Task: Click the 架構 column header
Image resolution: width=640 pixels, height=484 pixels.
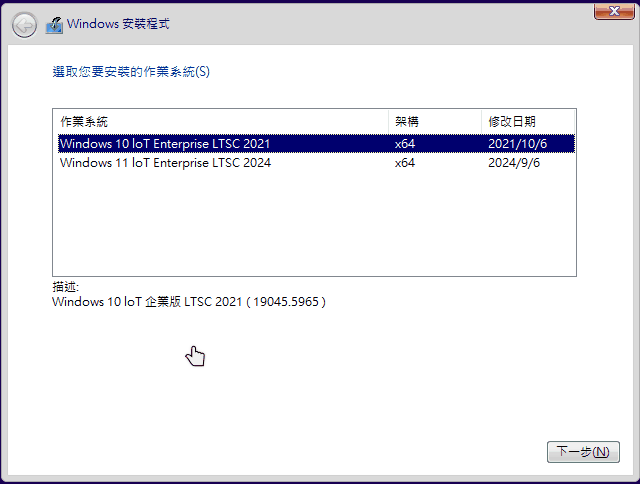Action: click(x=435, y=122)
